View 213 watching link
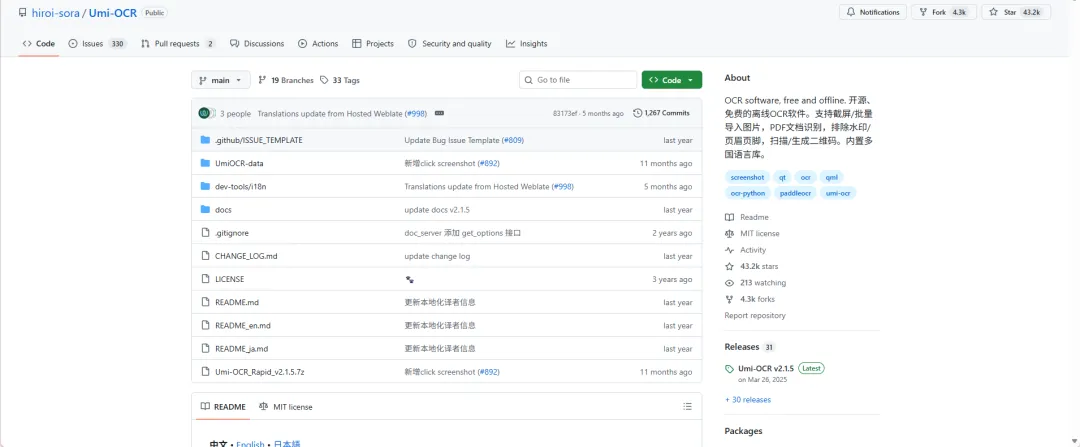 coord(755,283)
